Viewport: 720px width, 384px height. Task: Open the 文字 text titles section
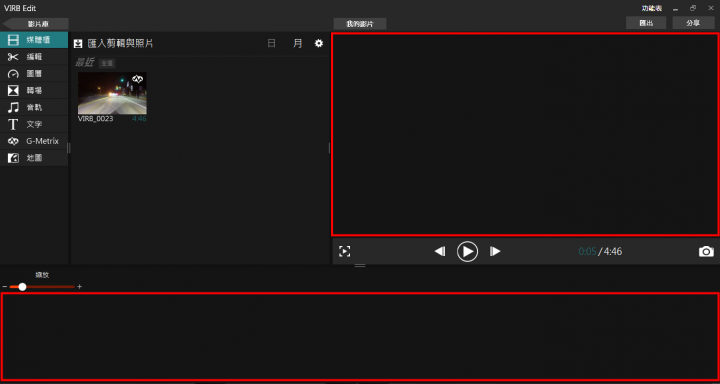pos(34,124)
